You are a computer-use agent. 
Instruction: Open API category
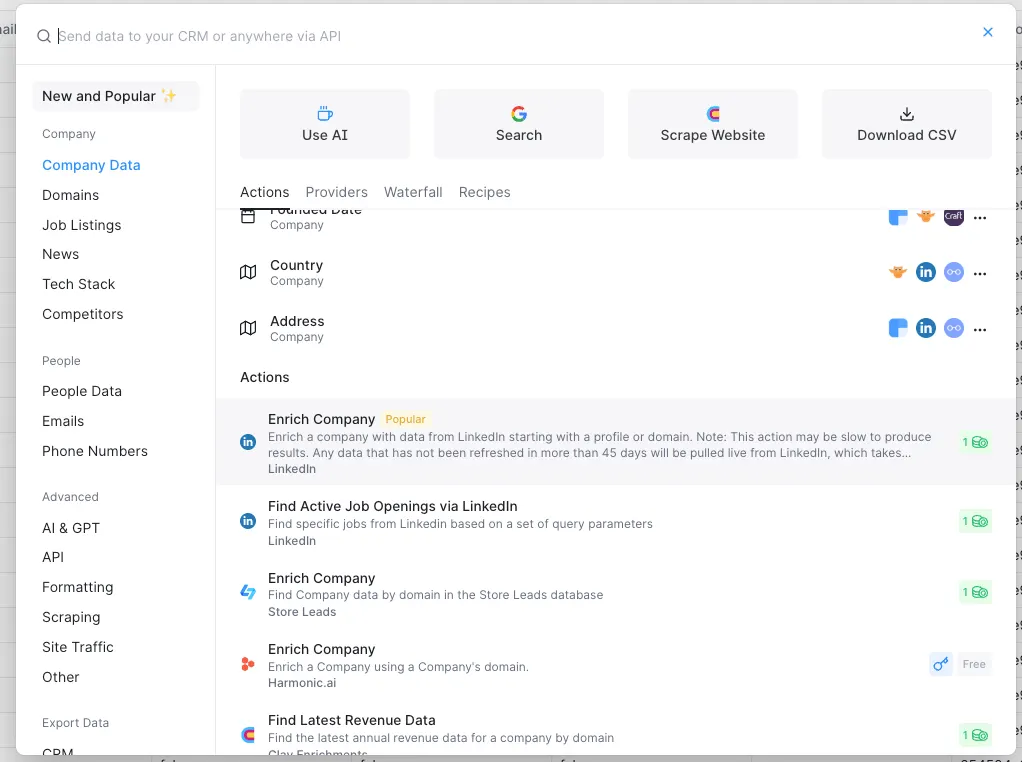(53, 557)
